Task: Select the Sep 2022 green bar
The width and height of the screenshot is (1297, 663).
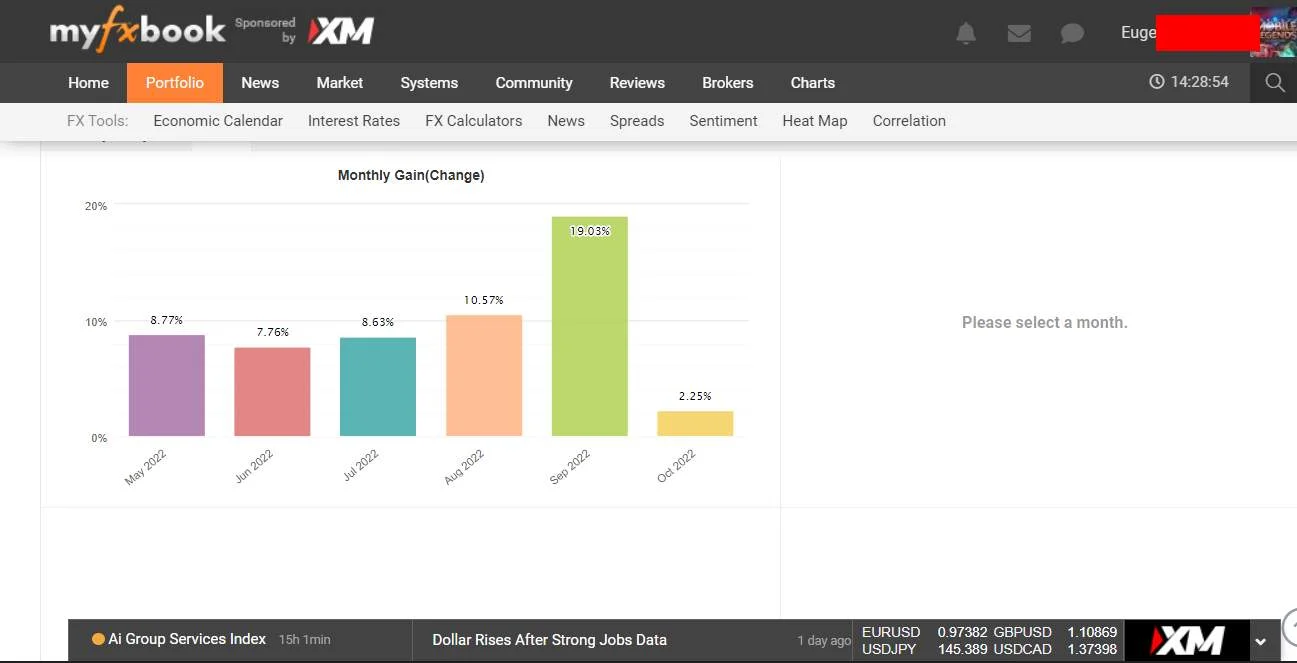Action: 590,326
